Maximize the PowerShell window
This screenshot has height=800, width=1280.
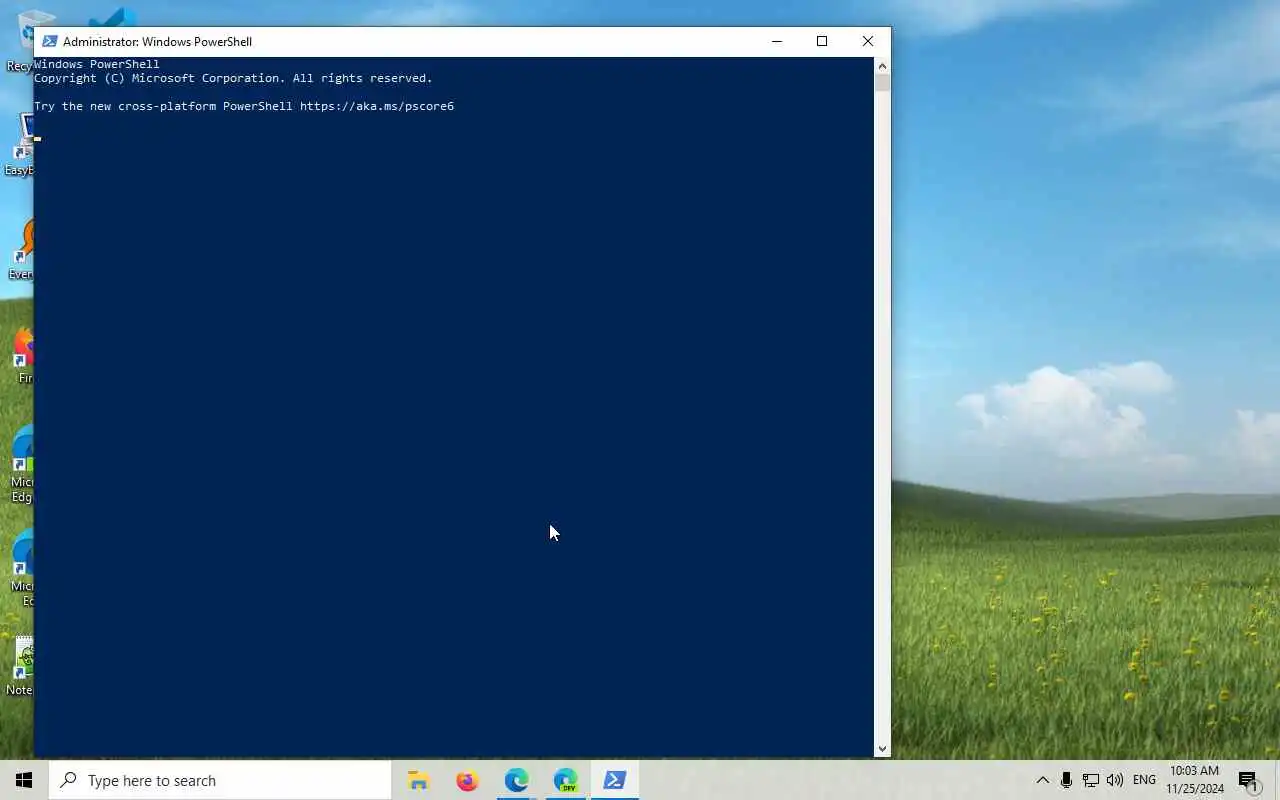point(822,41)
